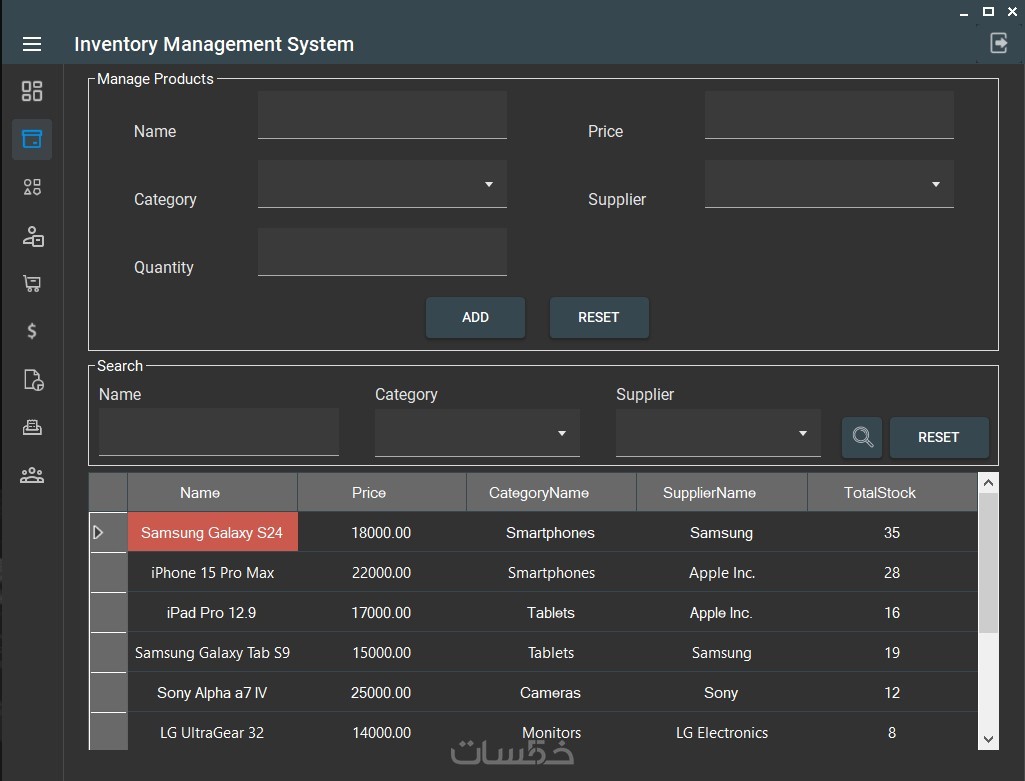Focus the product Name input field
Viewport: 1025px width, 781px height.
pyautogui.click(x=382, y=115)
